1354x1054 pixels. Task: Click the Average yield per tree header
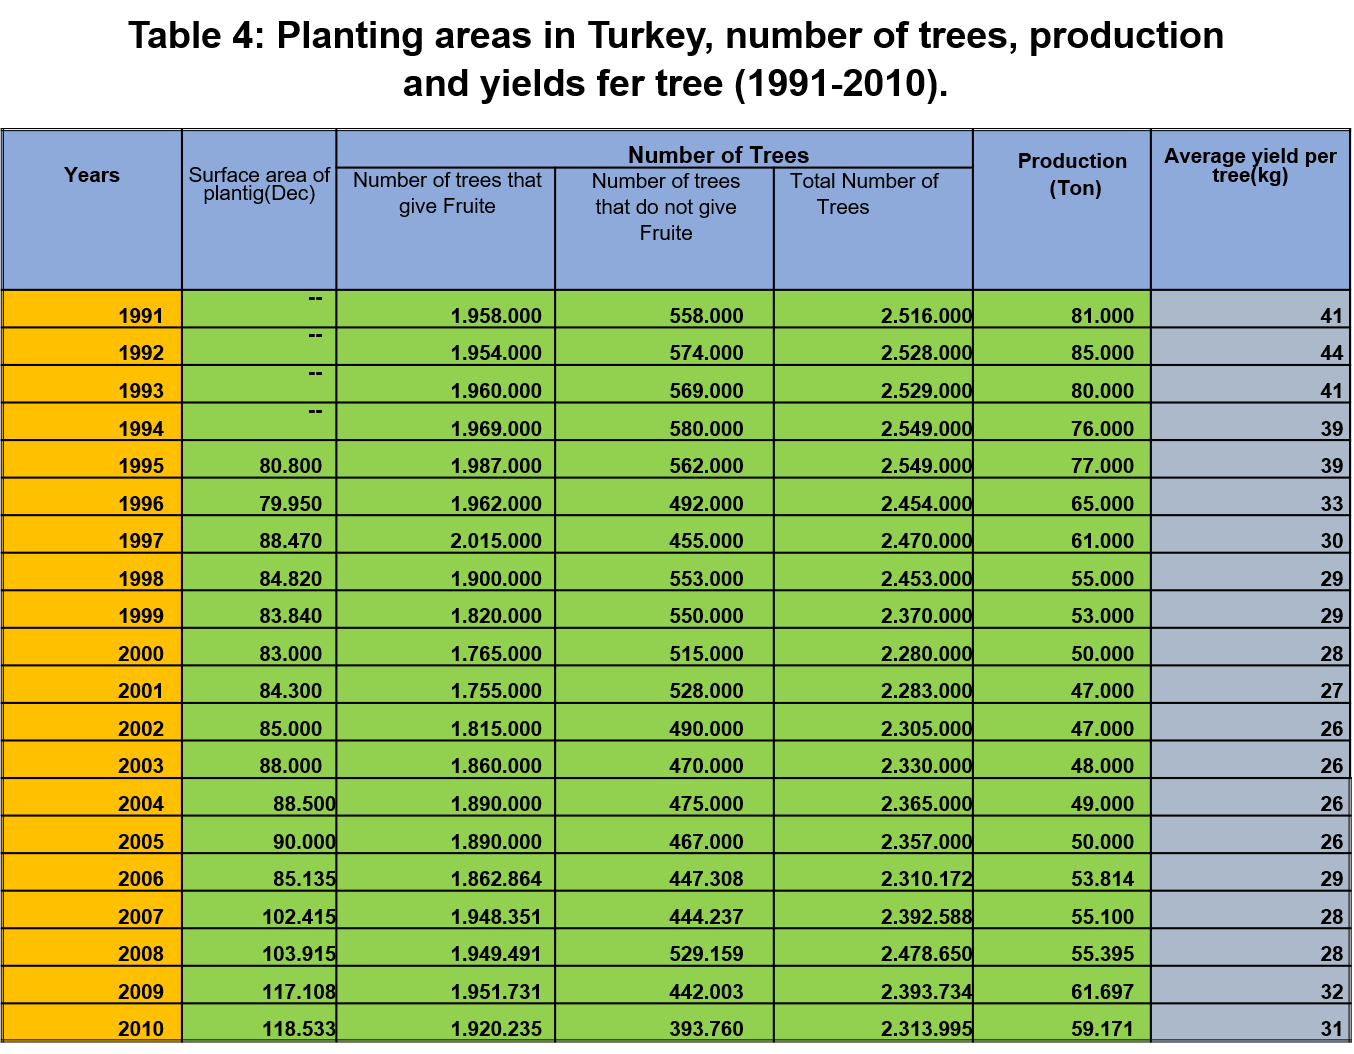tap(1250, 166)
